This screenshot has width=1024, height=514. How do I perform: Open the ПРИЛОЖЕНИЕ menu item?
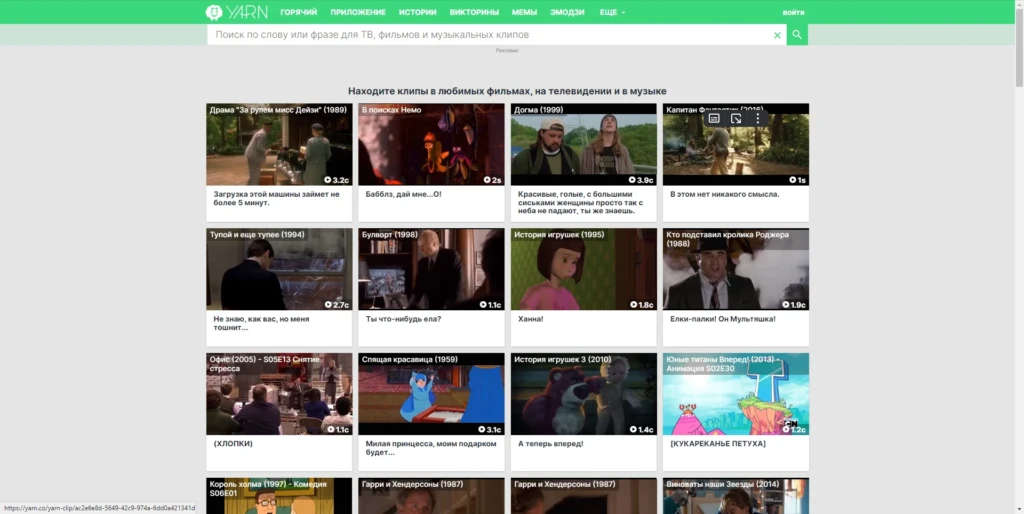[358, 12]
